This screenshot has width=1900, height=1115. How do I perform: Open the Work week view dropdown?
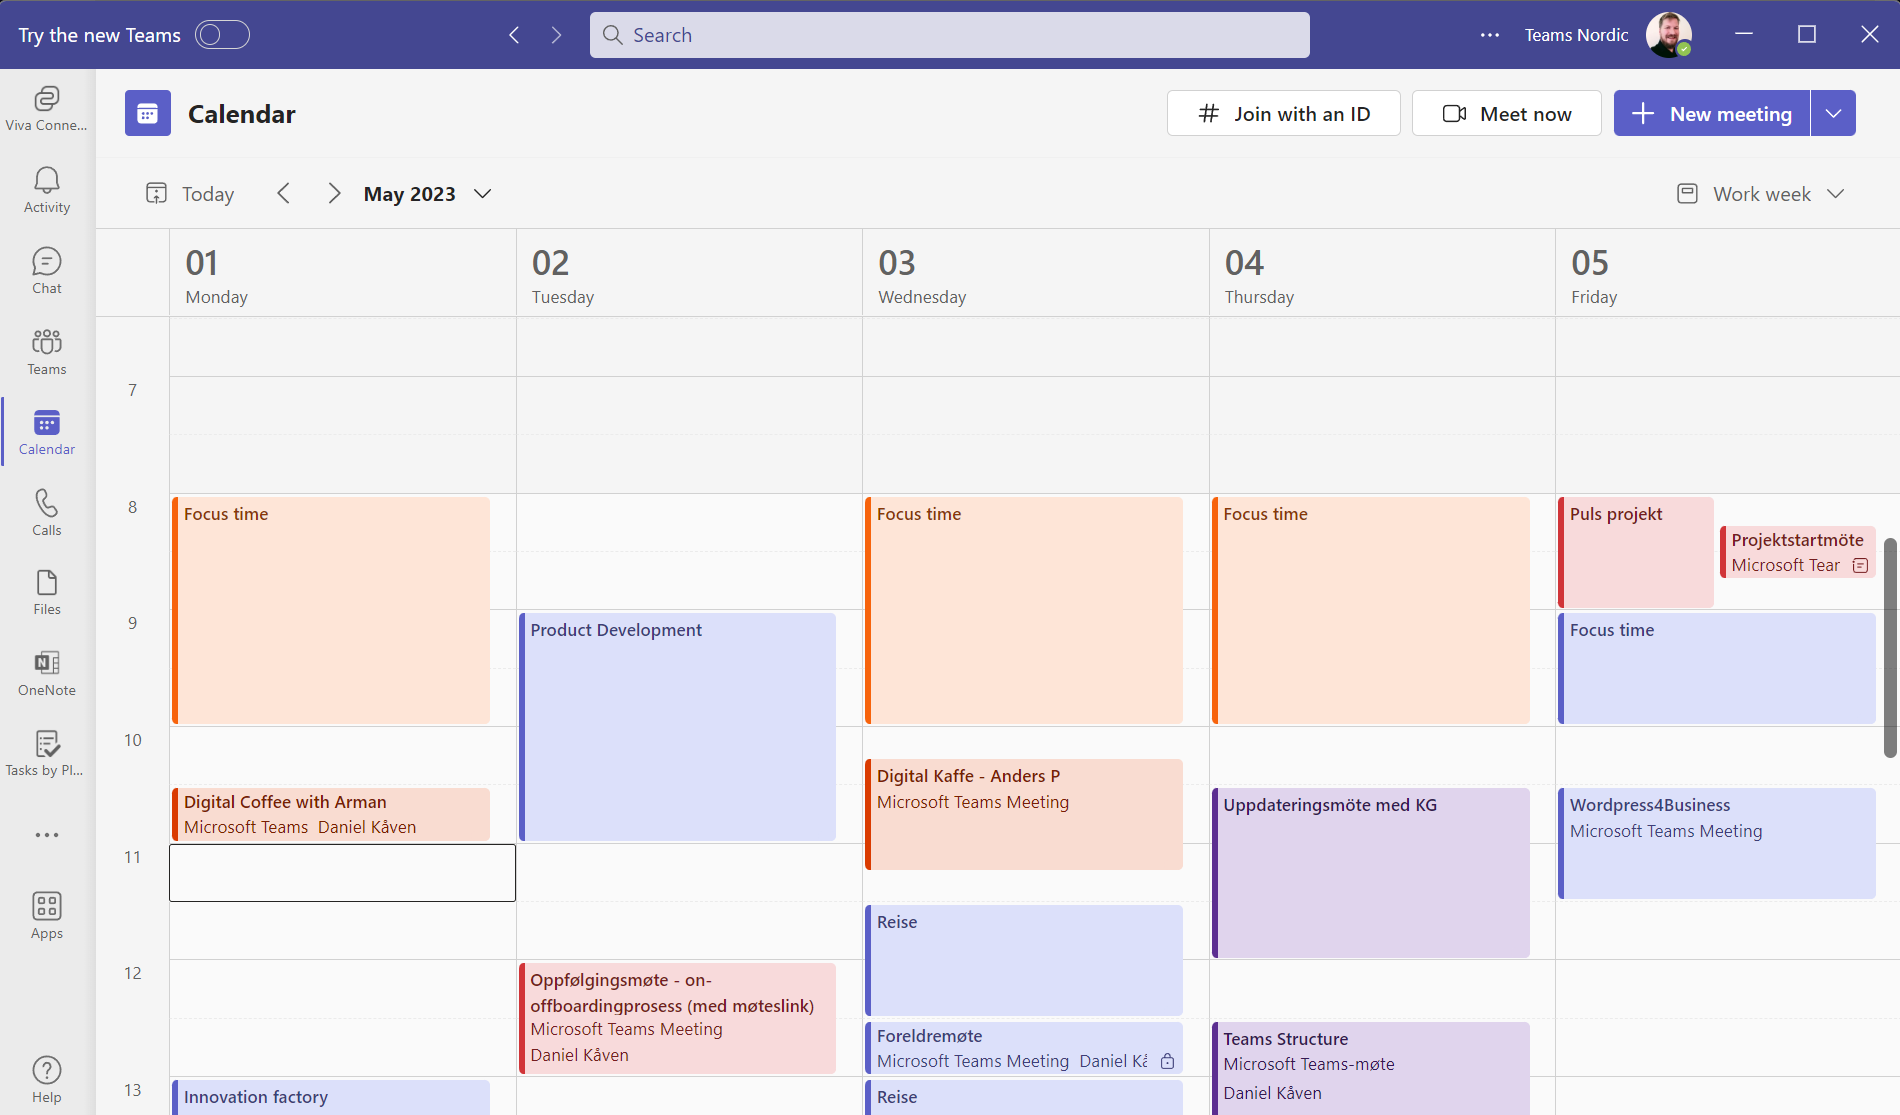(x=1837, y=193)
